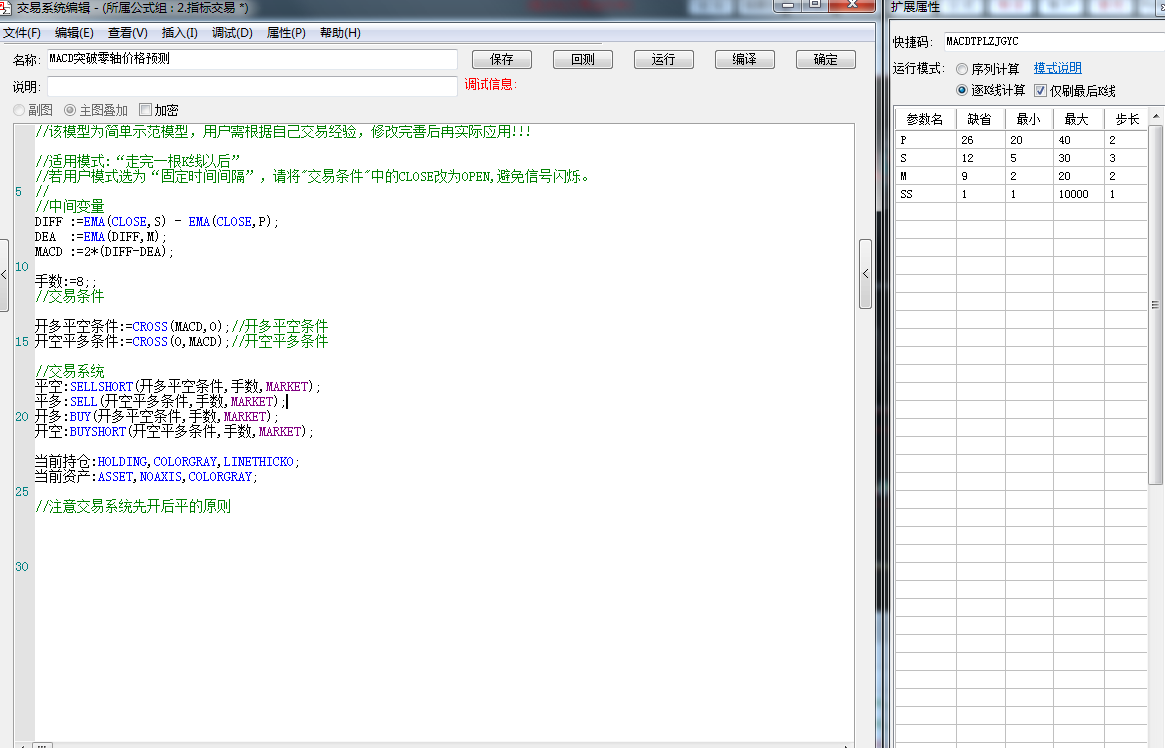Screen dimensions: 1165x748
Task: Focus the 名称 input field
Action: click(x=253, y=59)
